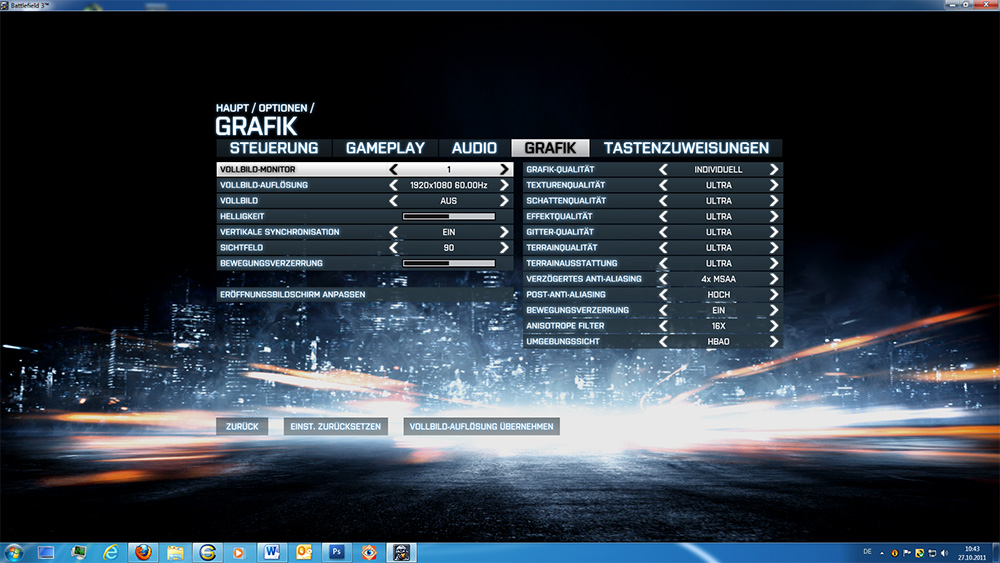The image size is (1000, 563).
Task: Change Grafik-Qualität with right arrow
Action: (x=774, y=170)
